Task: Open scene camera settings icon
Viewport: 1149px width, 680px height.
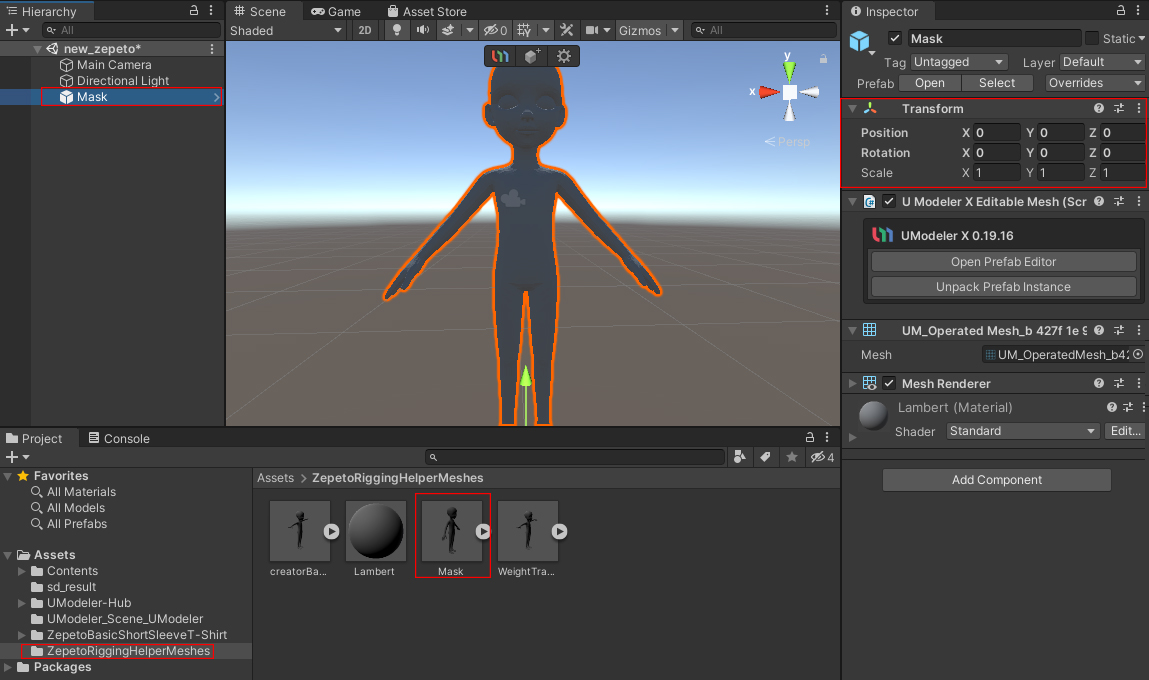Action: coord(592,30)
